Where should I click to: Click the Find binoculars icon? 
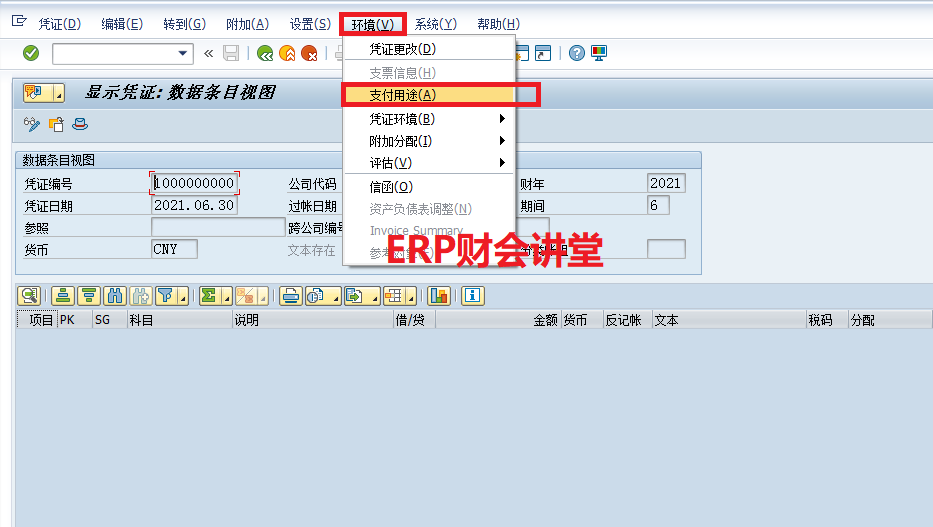click(x=114, y=295)
